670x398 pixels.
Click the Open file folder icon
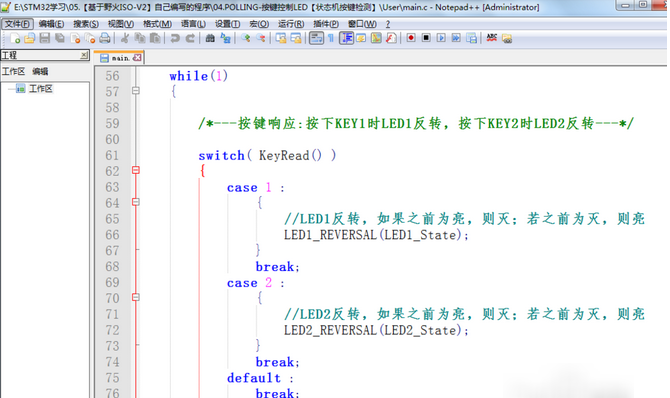tap(29, 38)
